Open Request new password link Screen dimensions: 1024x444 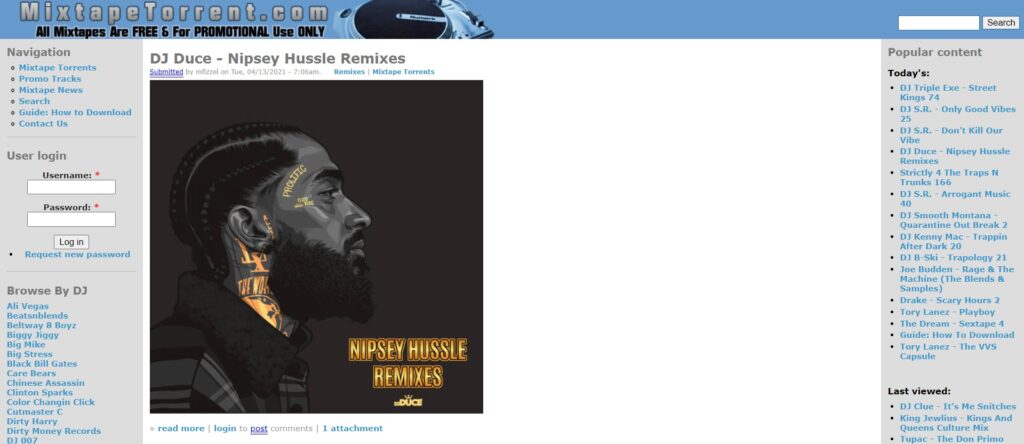77,255
